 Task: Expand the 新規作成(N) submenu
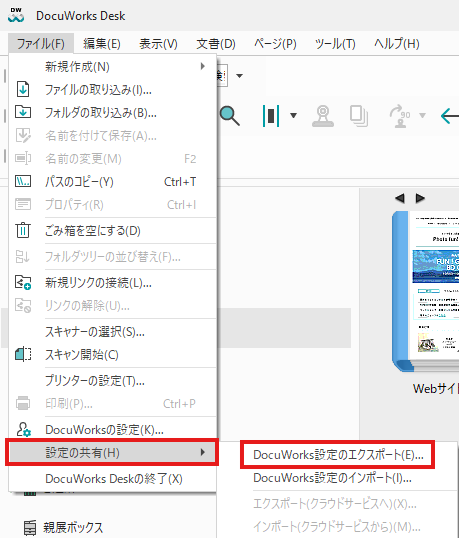pyautogui.click(x=113, y=67)
